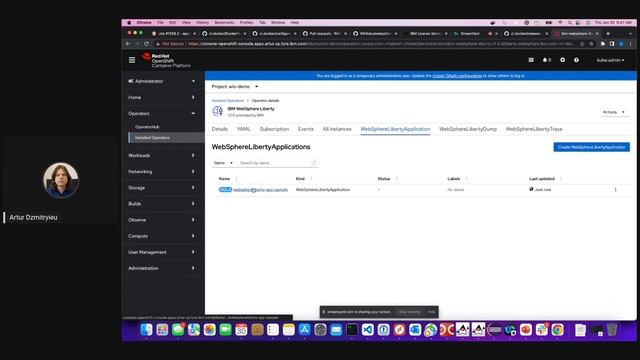
Task: Switch to the YAML tab
Action: click(244, 129)
